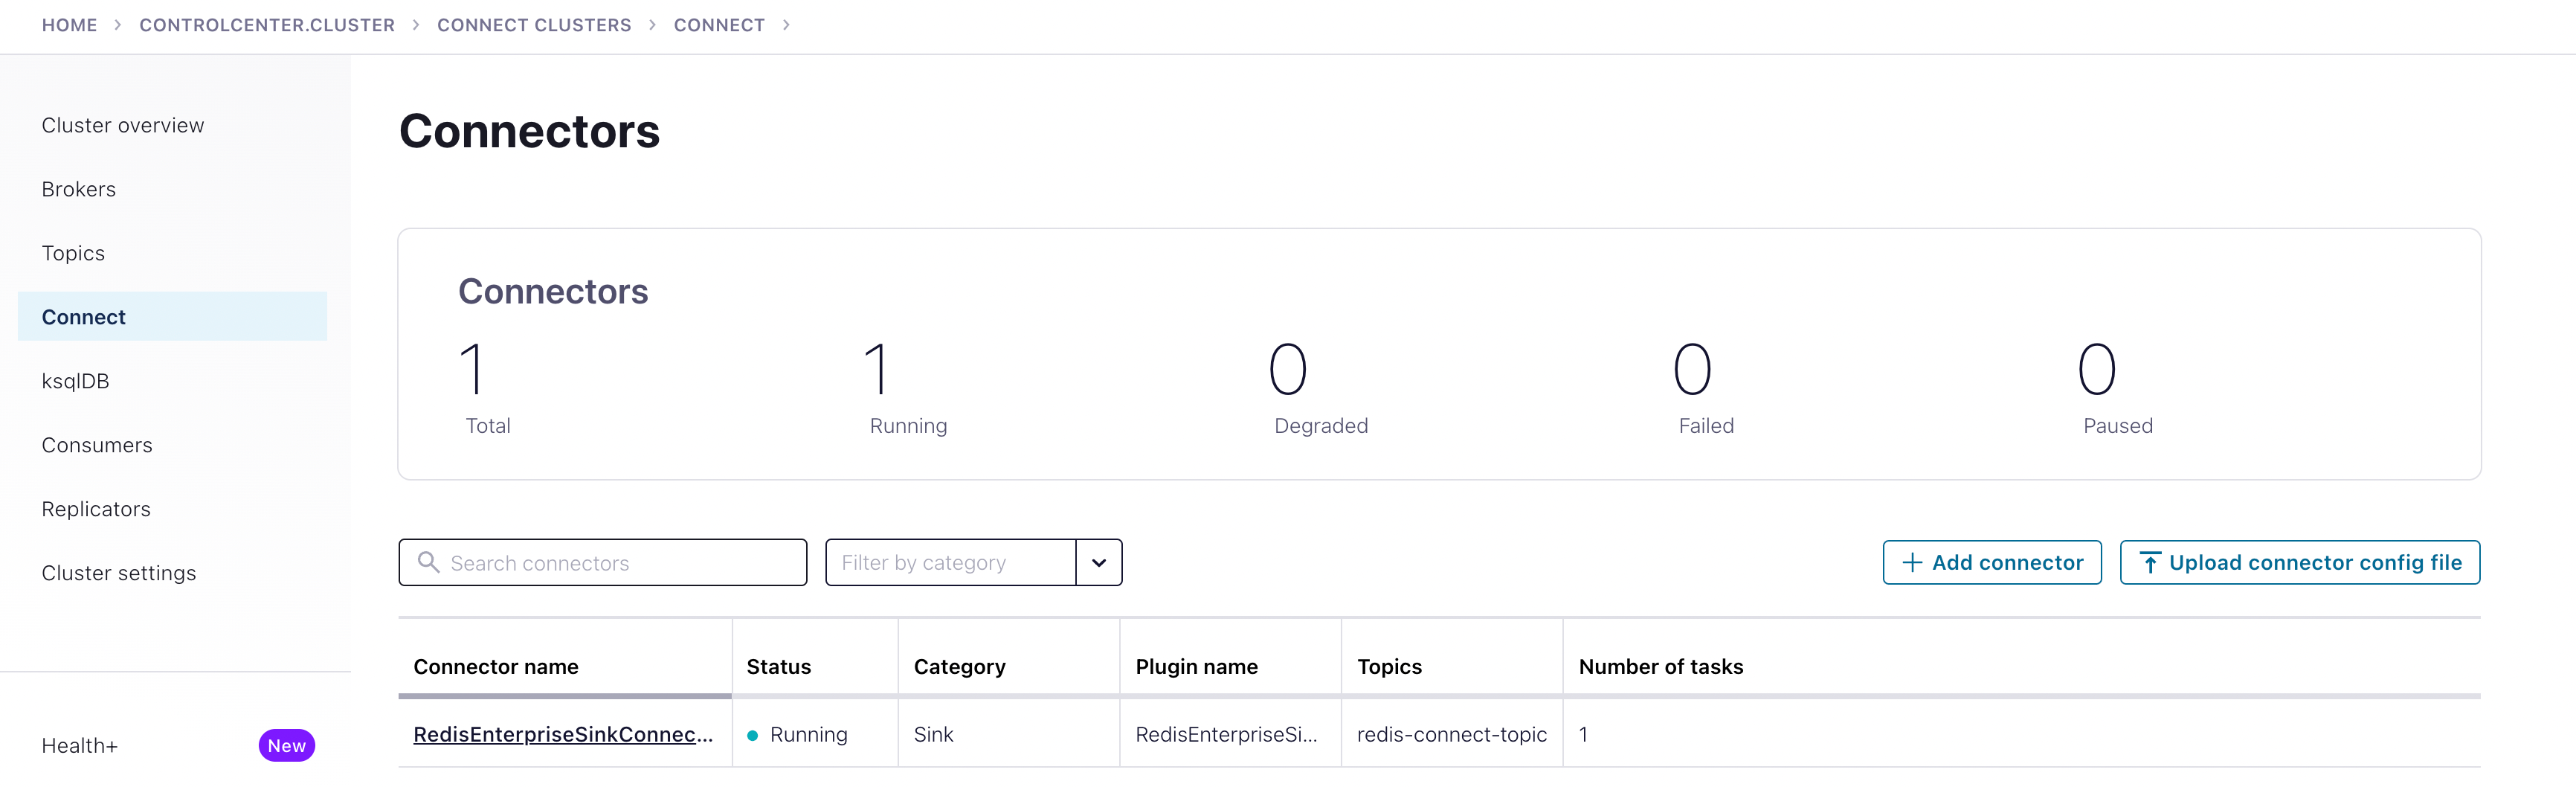Open the RedisEnterpriseSinkConnector link
This screenshot has width=2576, height=787.
pos(563,734)
